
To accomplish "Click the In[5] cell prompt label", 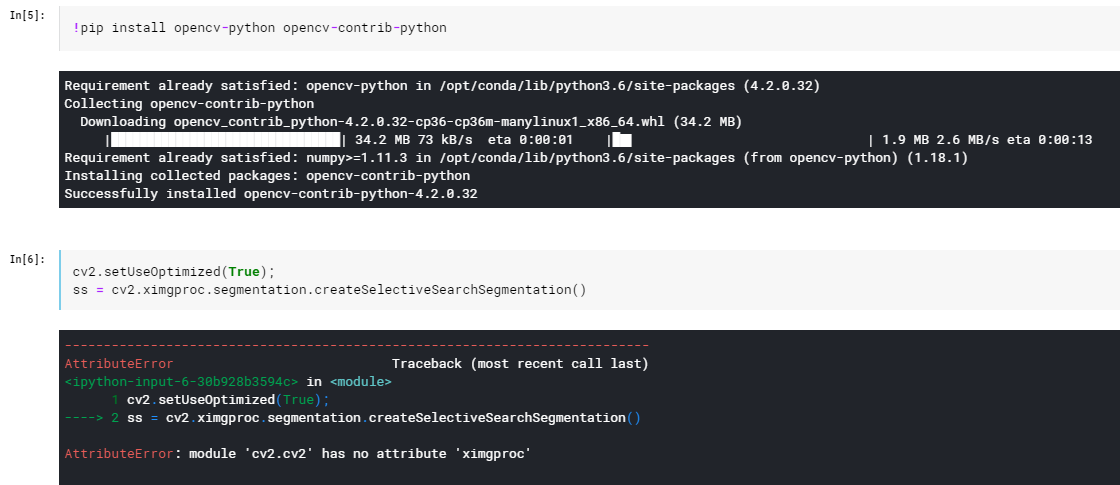I will click(x=27, y=16).
